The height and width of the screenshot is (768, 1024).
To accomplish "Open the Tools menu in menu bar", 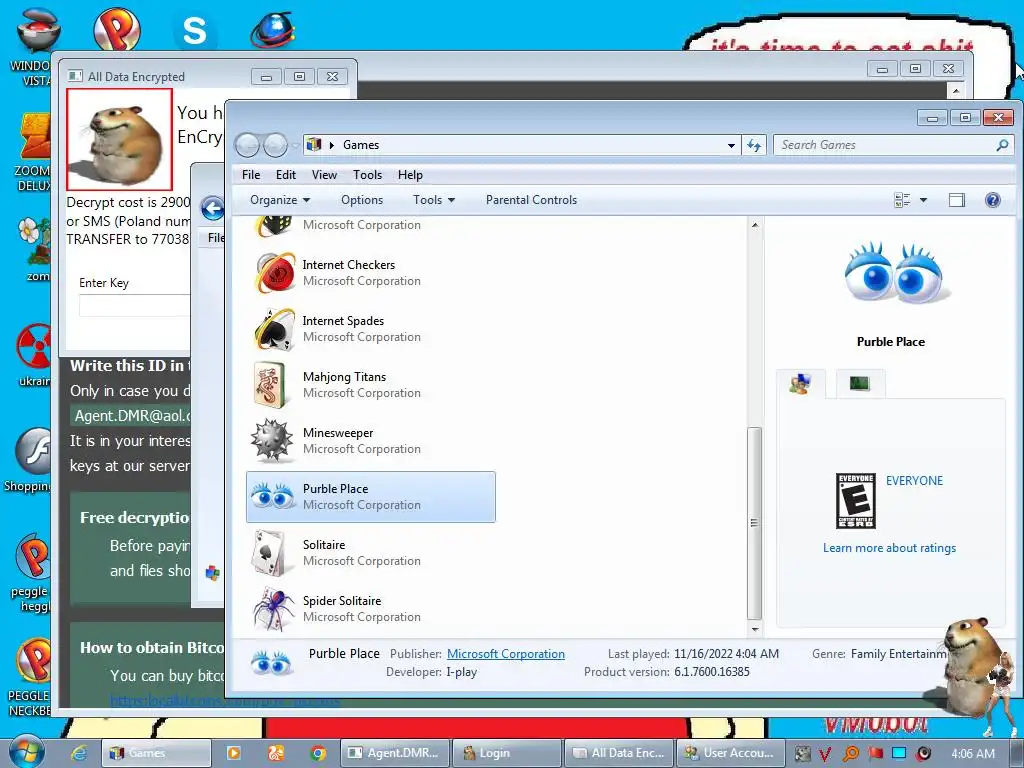I will coord(367,175).
